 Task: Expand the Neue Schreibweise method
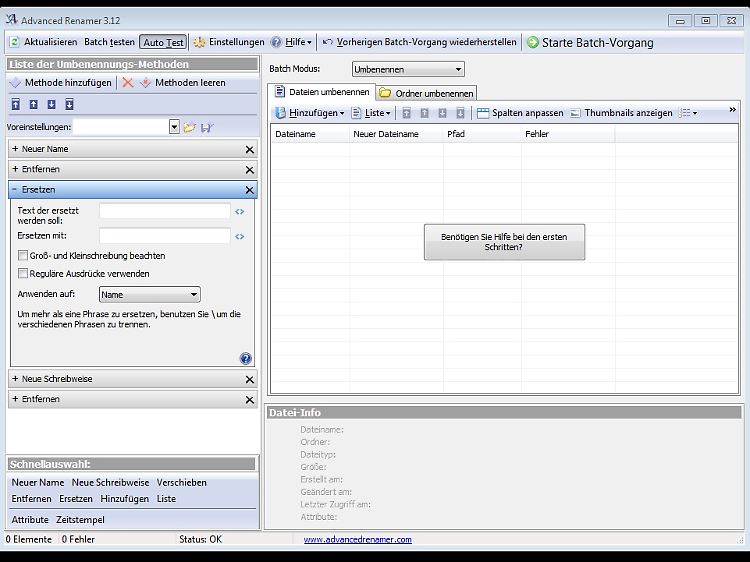15,380
